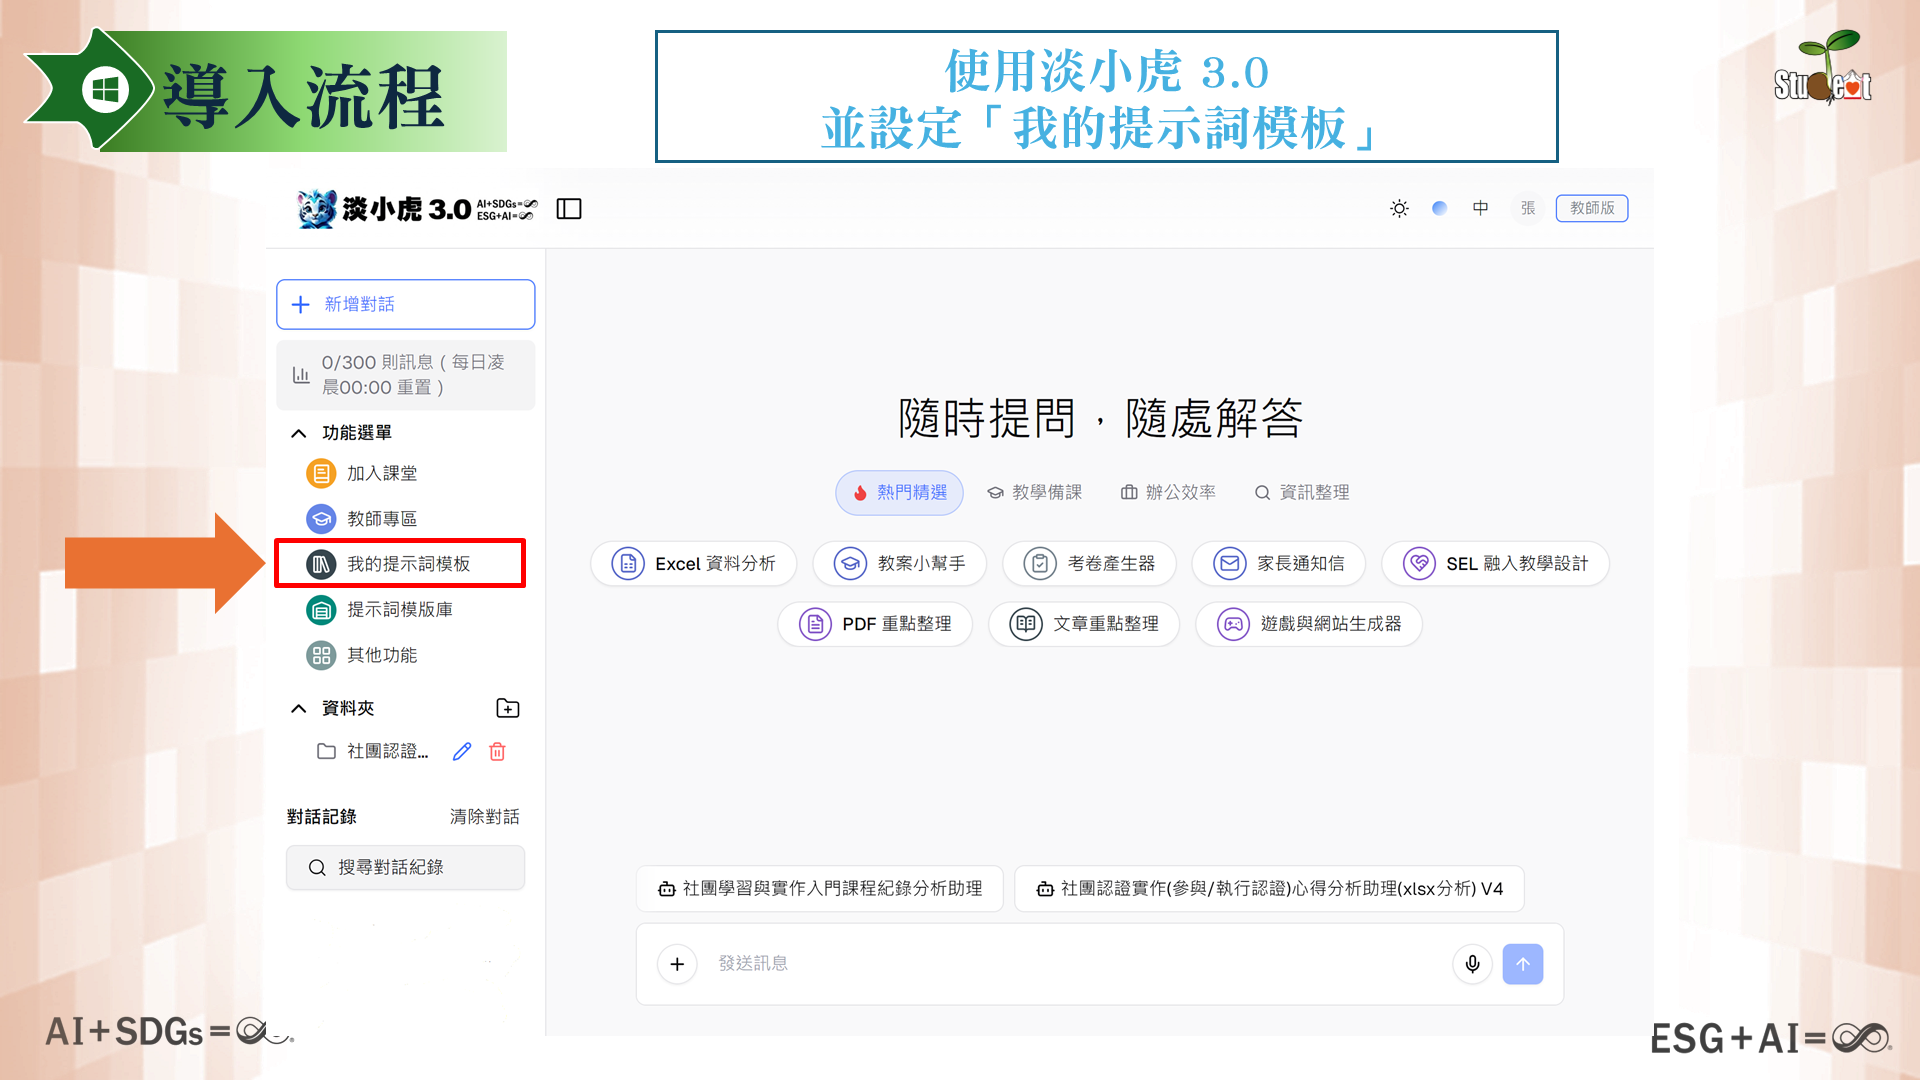This screenshot has width=1920, height=1080.
Task: Toggle the sidebar panel icon
Action: pyautogui.click(x=569, y=209)
